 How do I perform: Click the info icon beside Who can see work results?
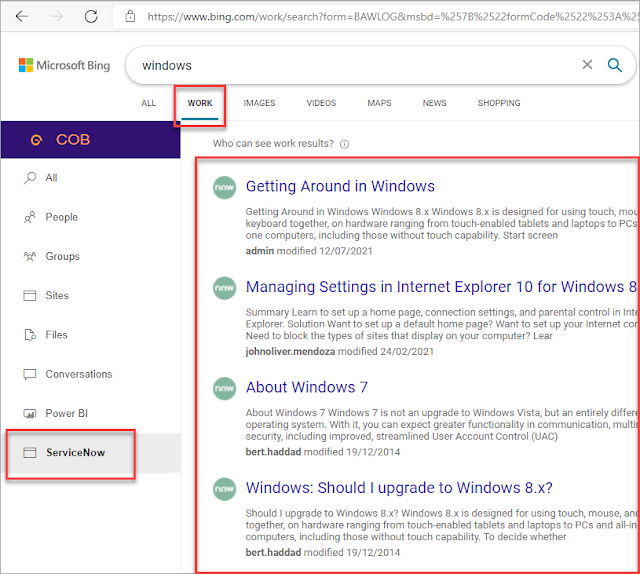pos(344,144)
